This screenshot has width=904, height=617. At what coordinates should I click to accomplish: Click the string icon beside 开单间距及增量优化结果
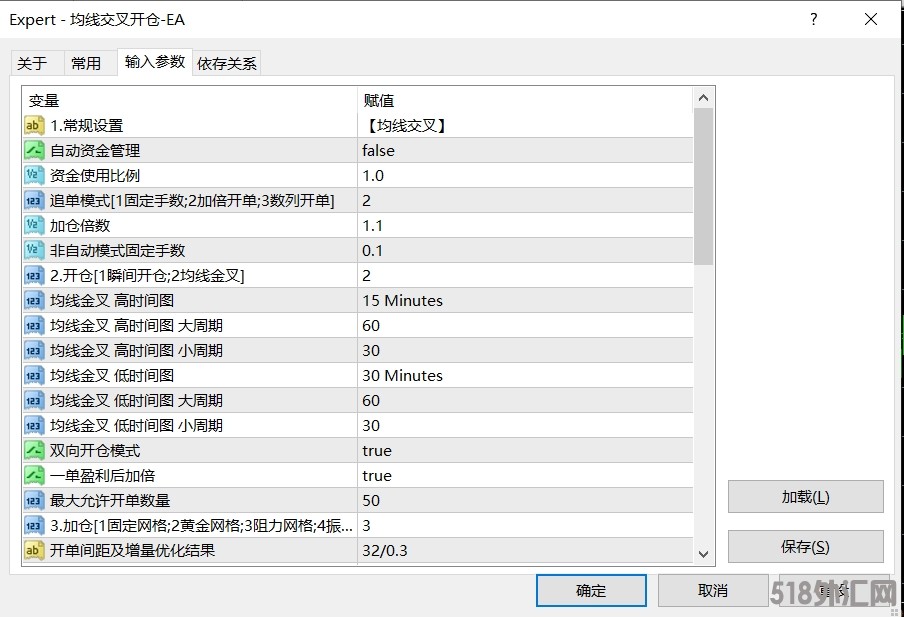[x=34, y=550]
